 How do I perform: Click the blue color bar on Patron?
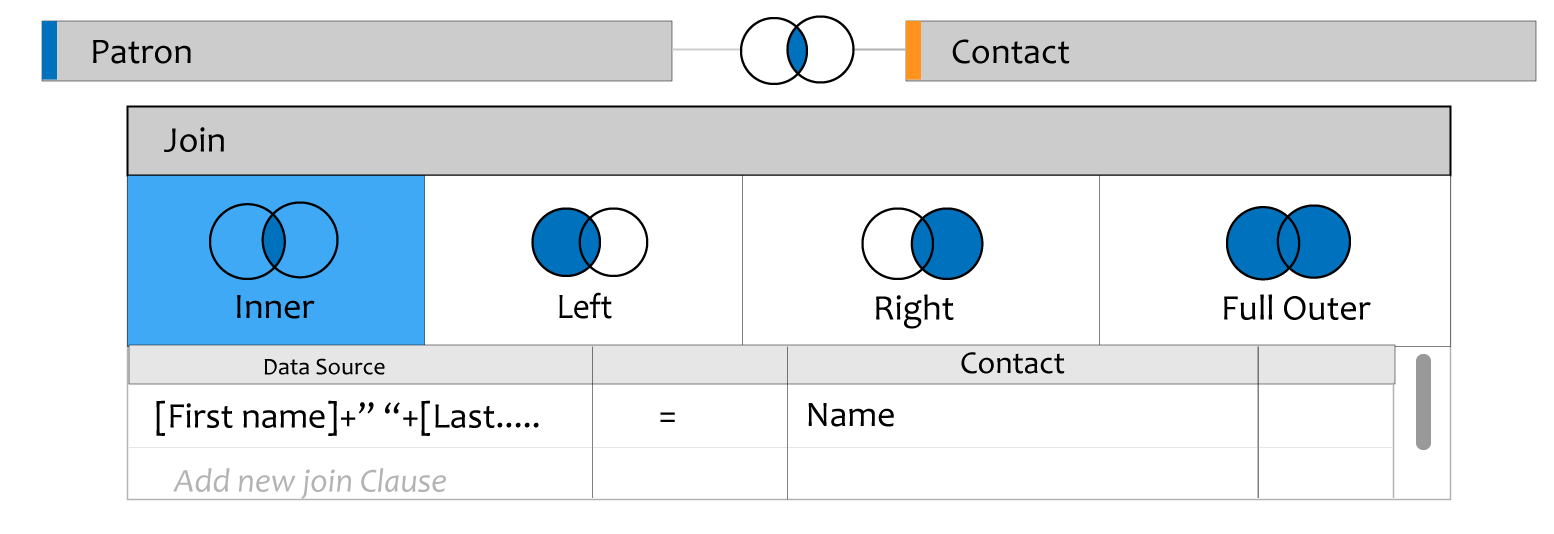pyautogui.click(x=49, y=50)
